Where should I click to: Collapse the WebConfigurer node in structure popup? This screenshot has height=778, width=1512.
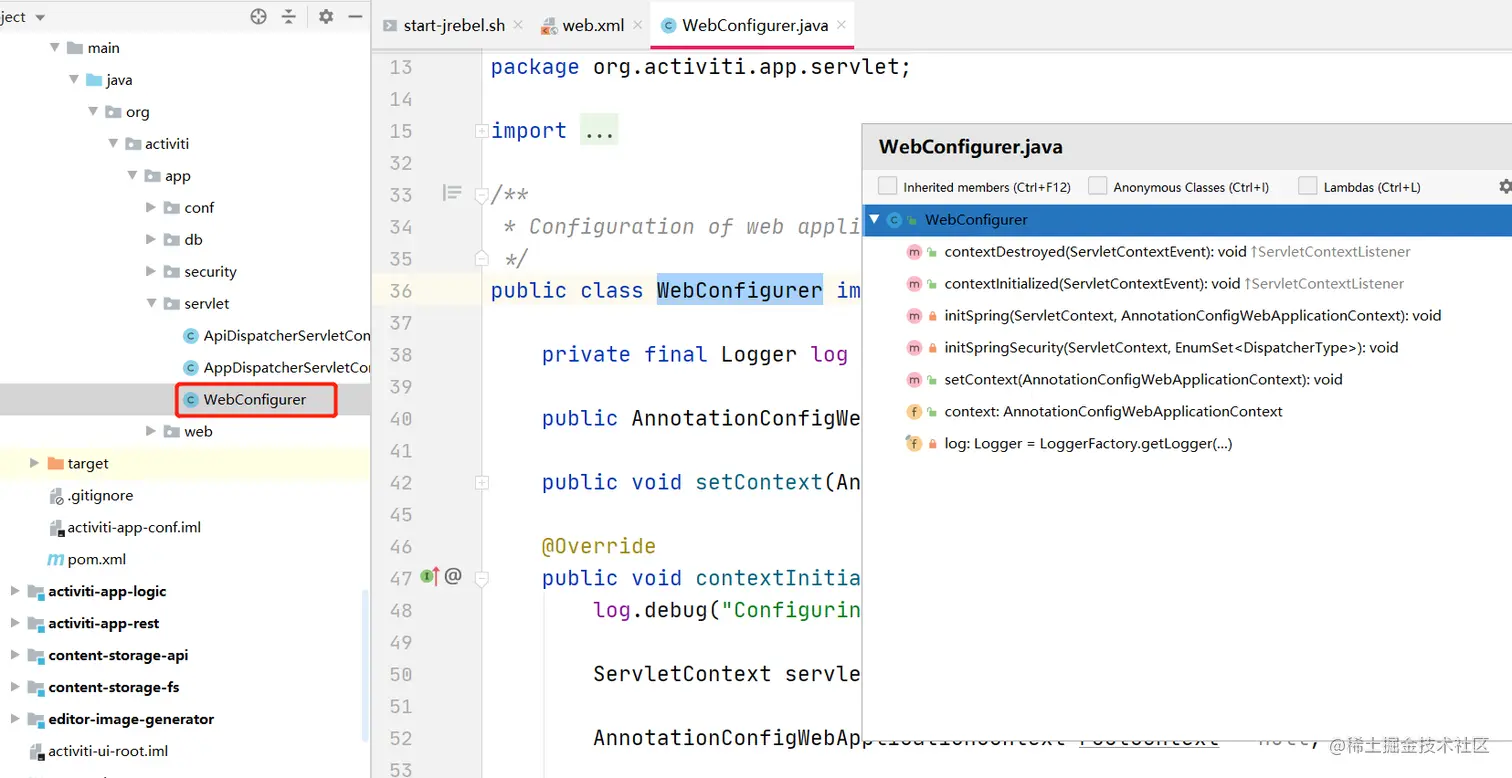[874, 220]
